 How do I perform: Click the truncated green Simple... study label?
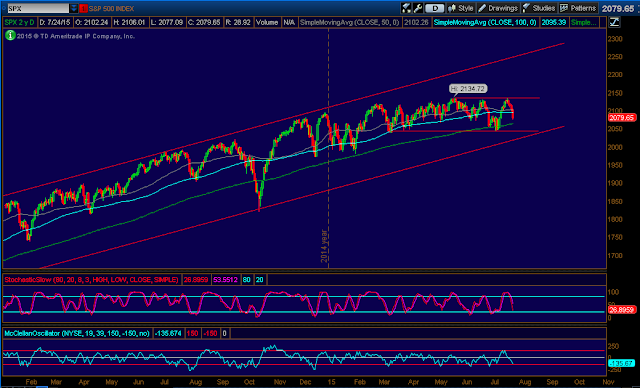pyautogui.click(x=584, y=22)
